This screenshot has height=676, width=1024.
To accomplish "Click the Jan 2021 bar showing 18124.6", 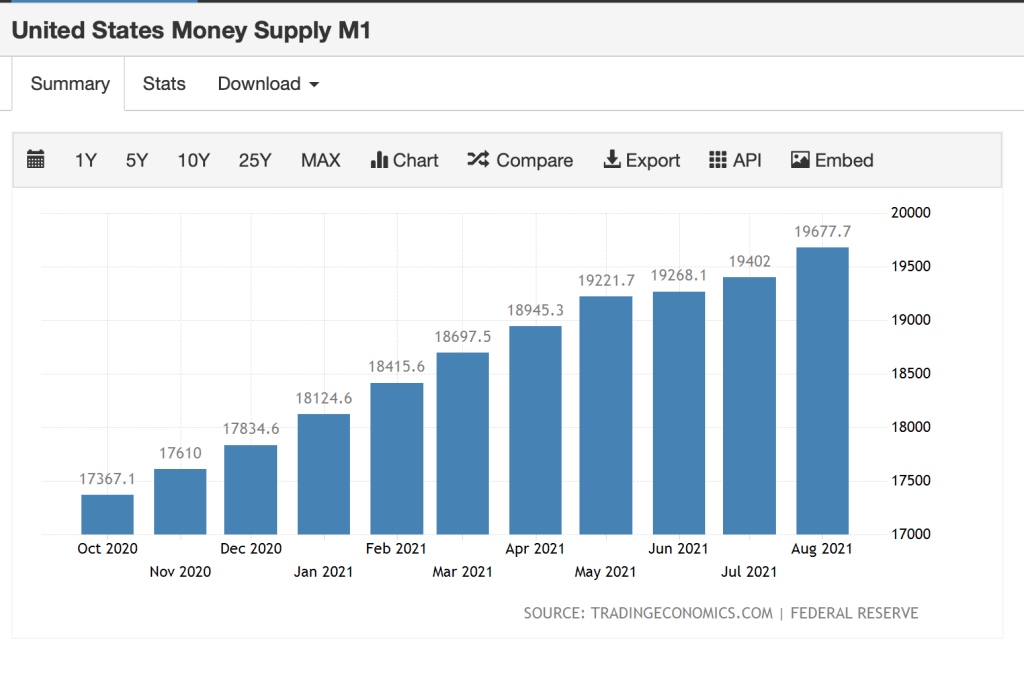I will [x=324, y=473].
